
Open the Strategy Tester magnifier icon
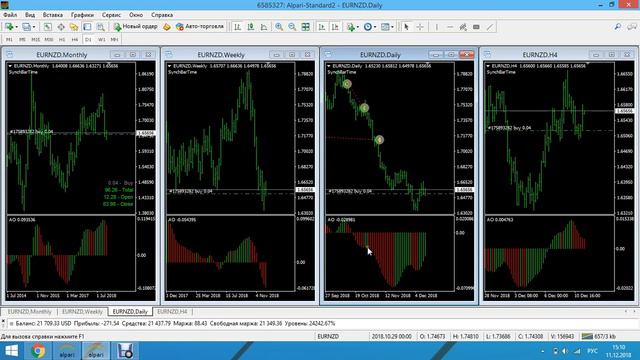pyautogui.click(x=100, y=27)
